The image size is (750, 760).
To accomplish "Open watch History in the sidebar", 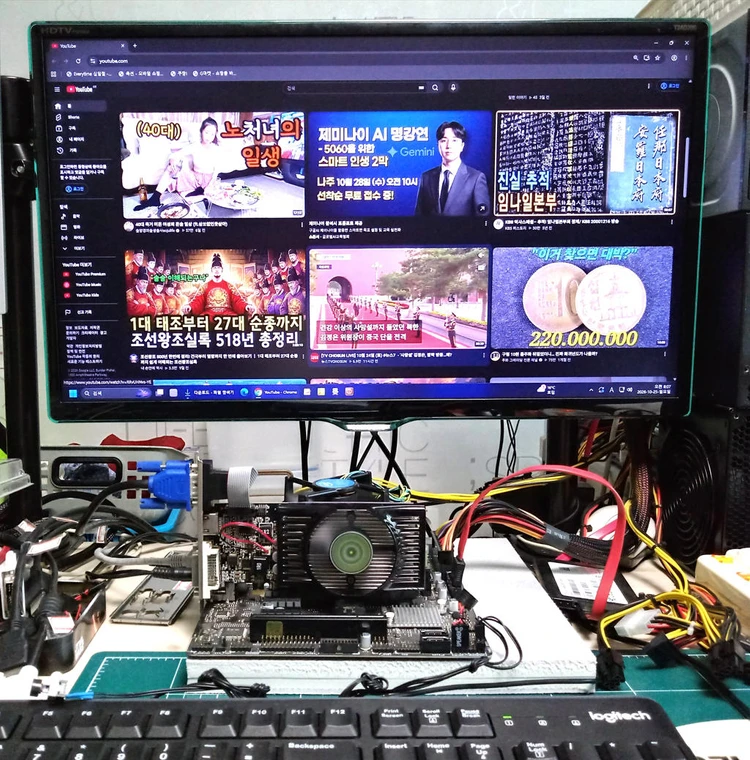I will click(x=66, y=151).
